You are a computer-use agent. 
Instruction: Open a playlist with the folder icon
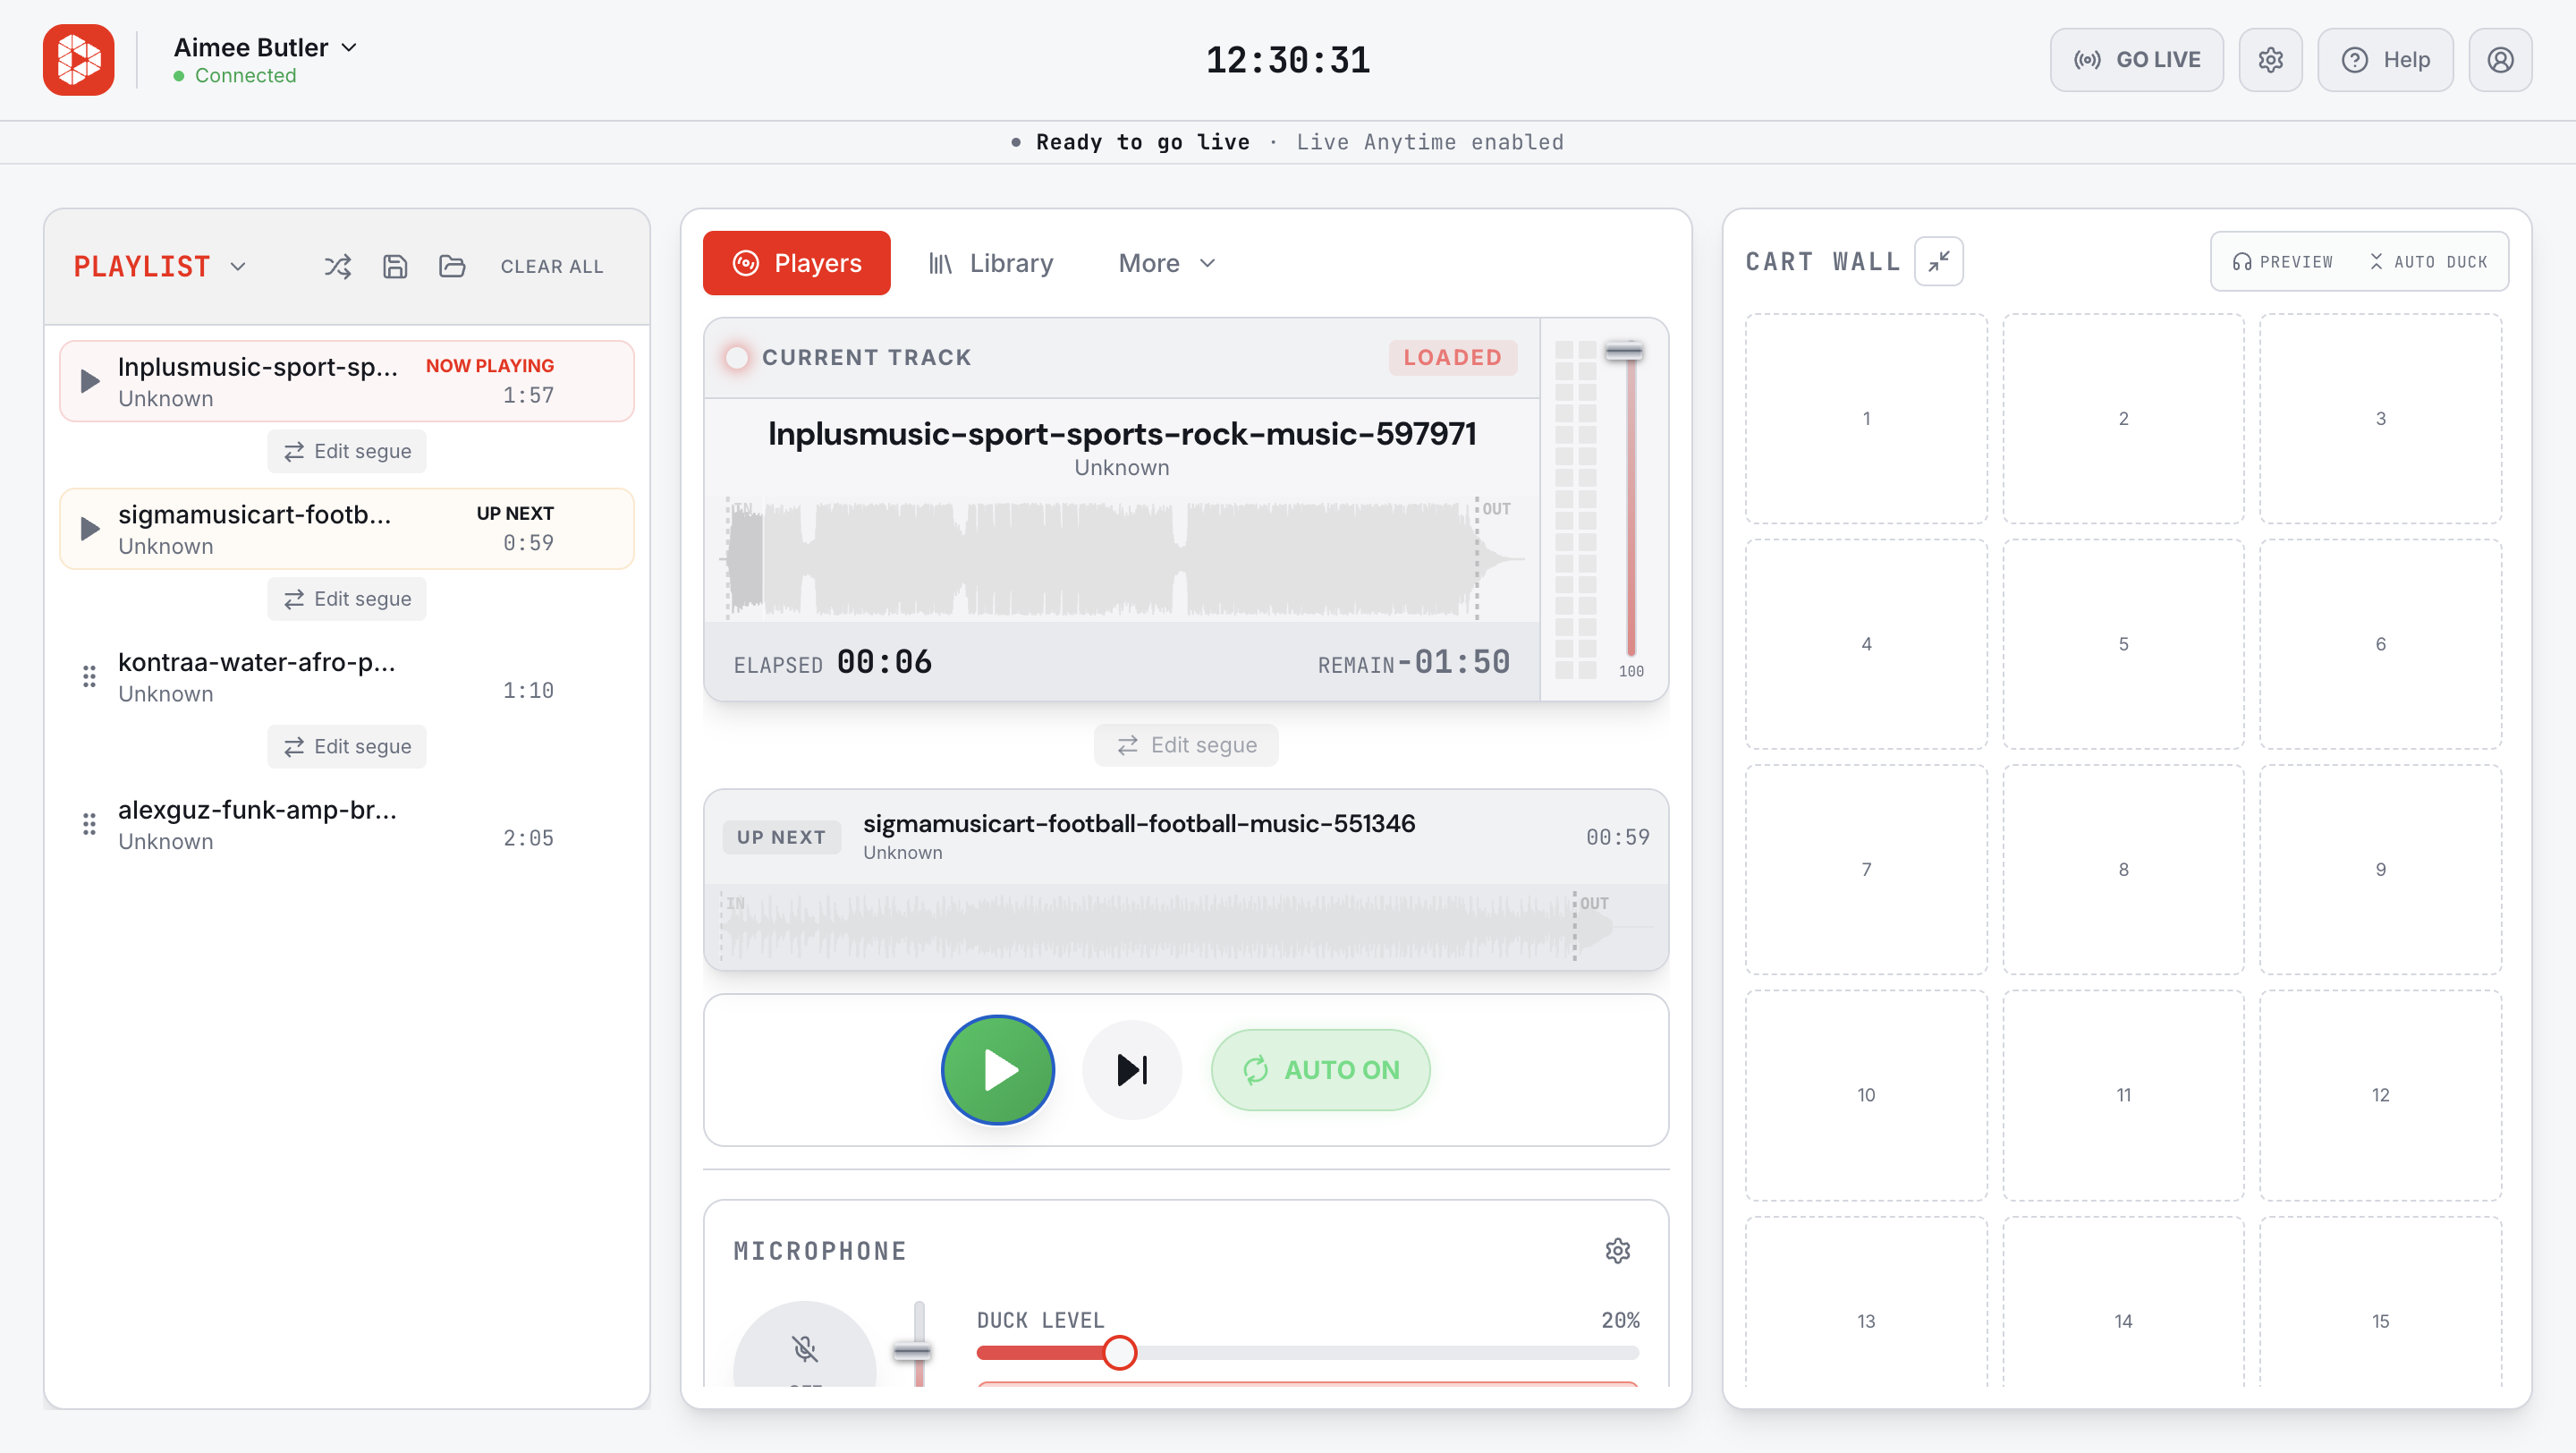coord(452,266)
